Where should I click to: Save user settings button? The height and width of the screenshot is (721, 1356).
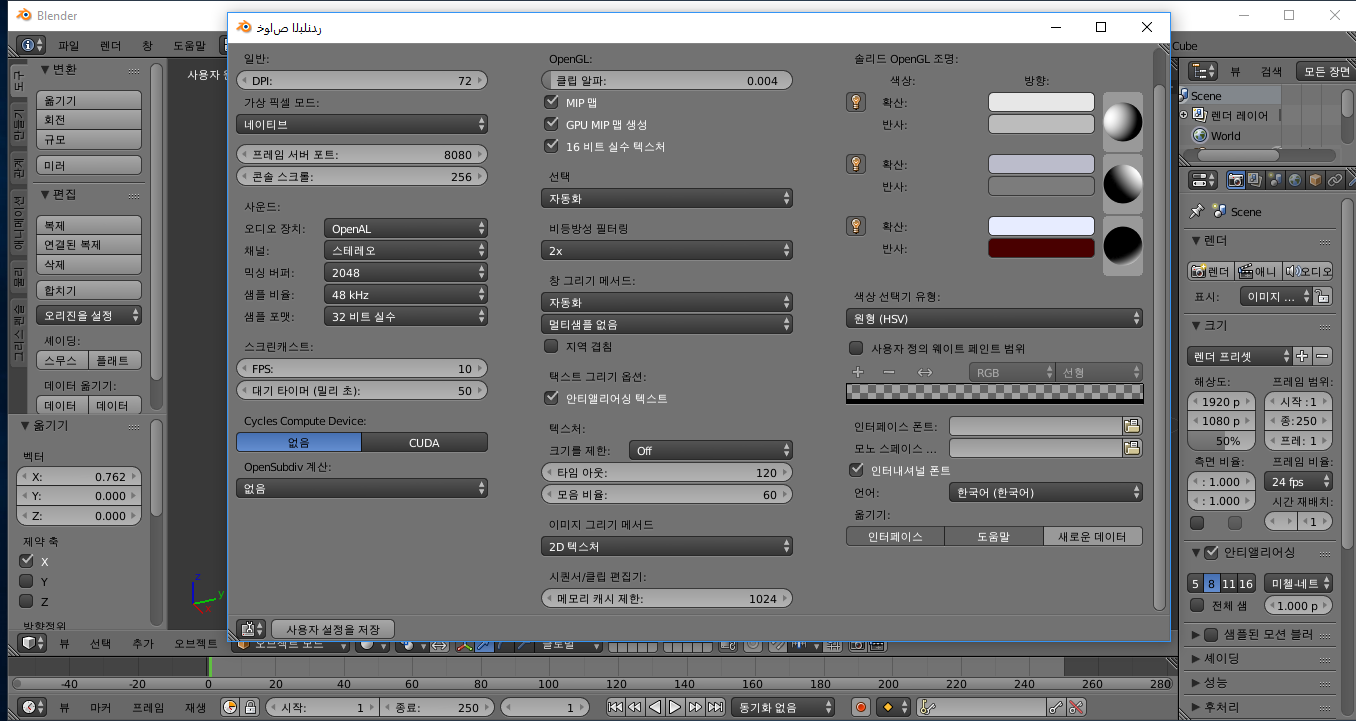(x=333, y=629)
